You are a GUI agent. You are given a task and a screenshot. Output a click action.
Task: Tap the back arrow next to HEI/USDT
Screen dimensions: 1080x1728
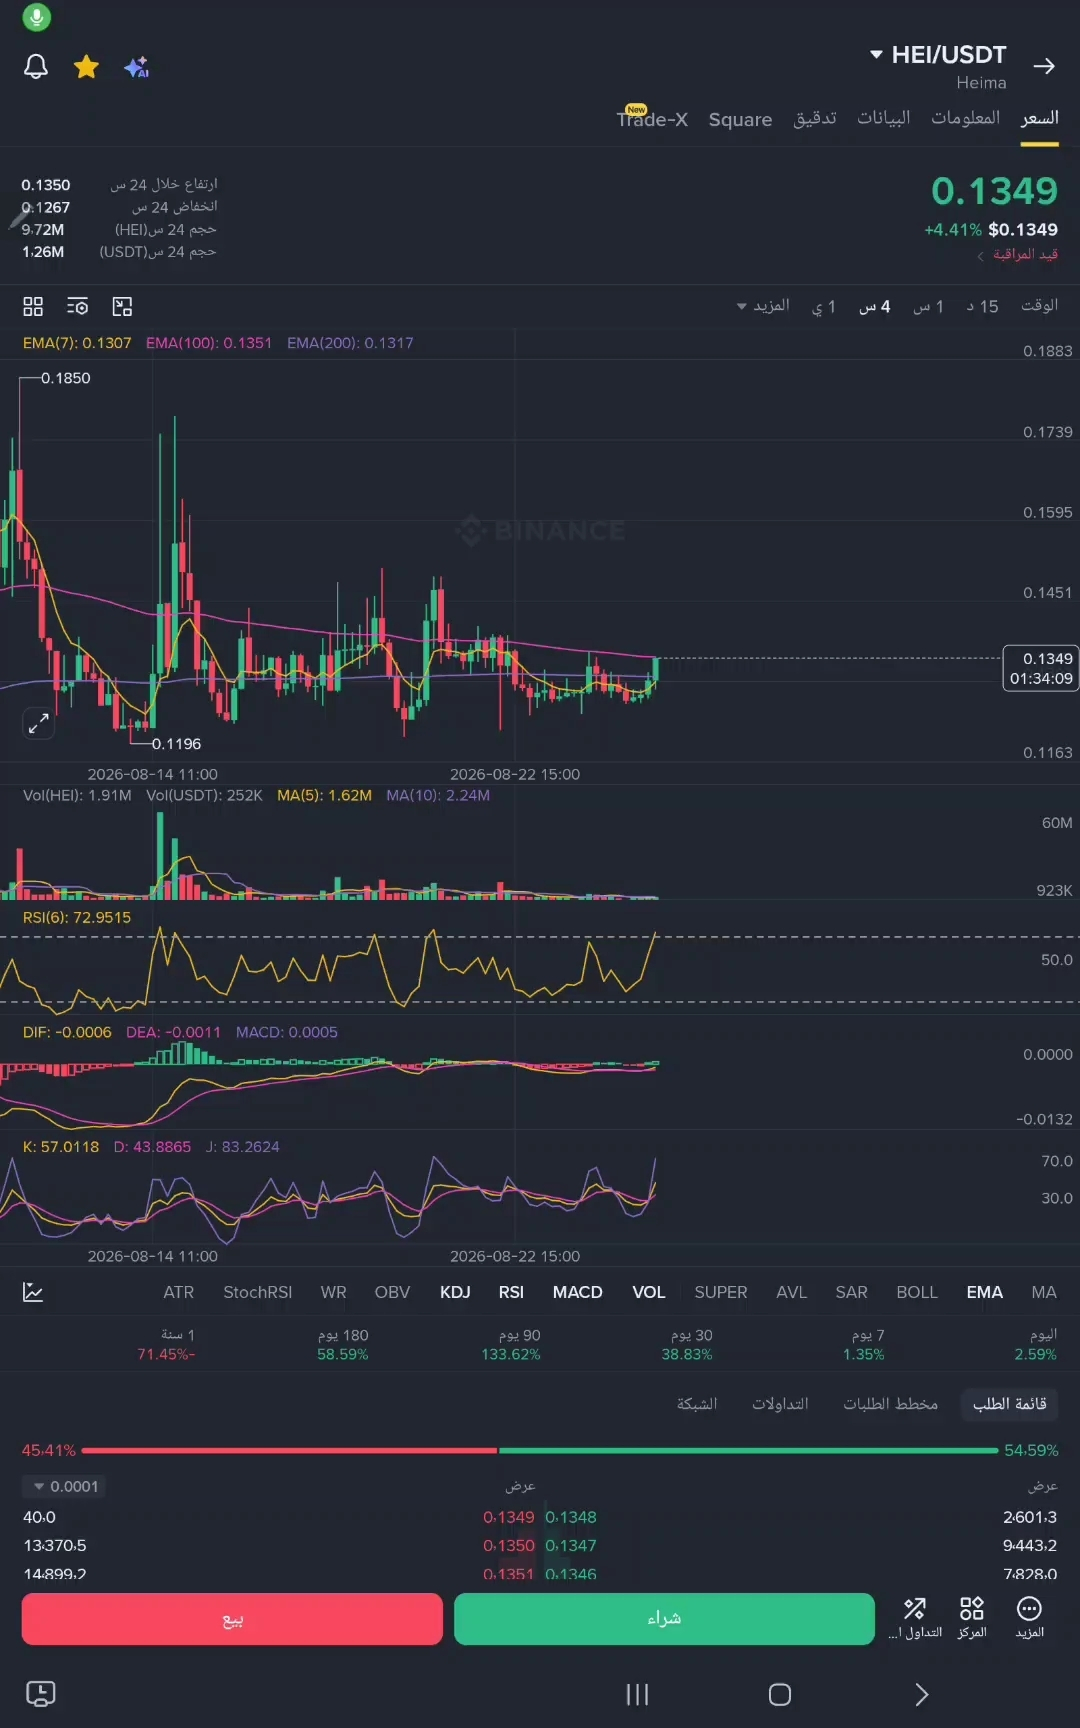point(1044,66)
